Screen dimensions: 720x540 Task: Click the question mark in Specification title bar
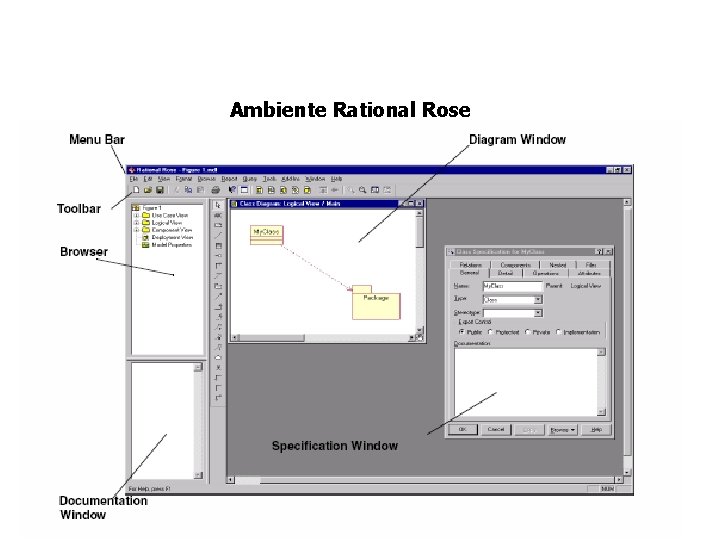coord(599,252)
